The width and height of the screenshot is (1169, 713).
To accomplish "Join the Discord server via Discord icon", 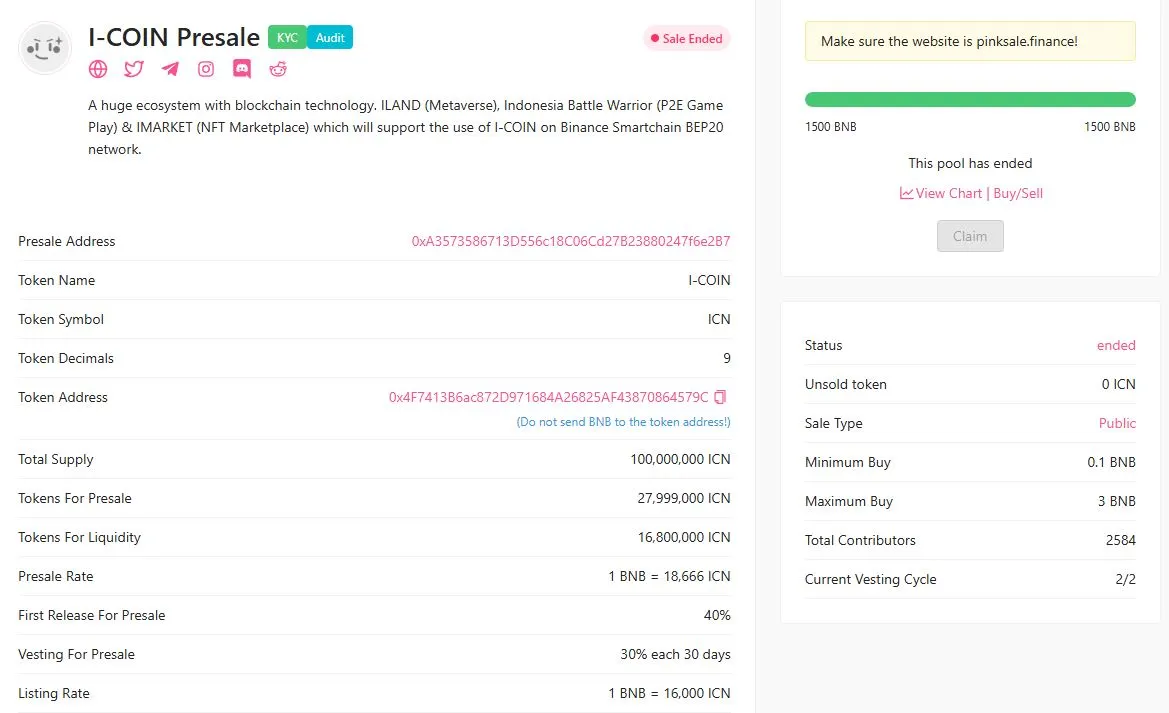I will coord(241,69).
